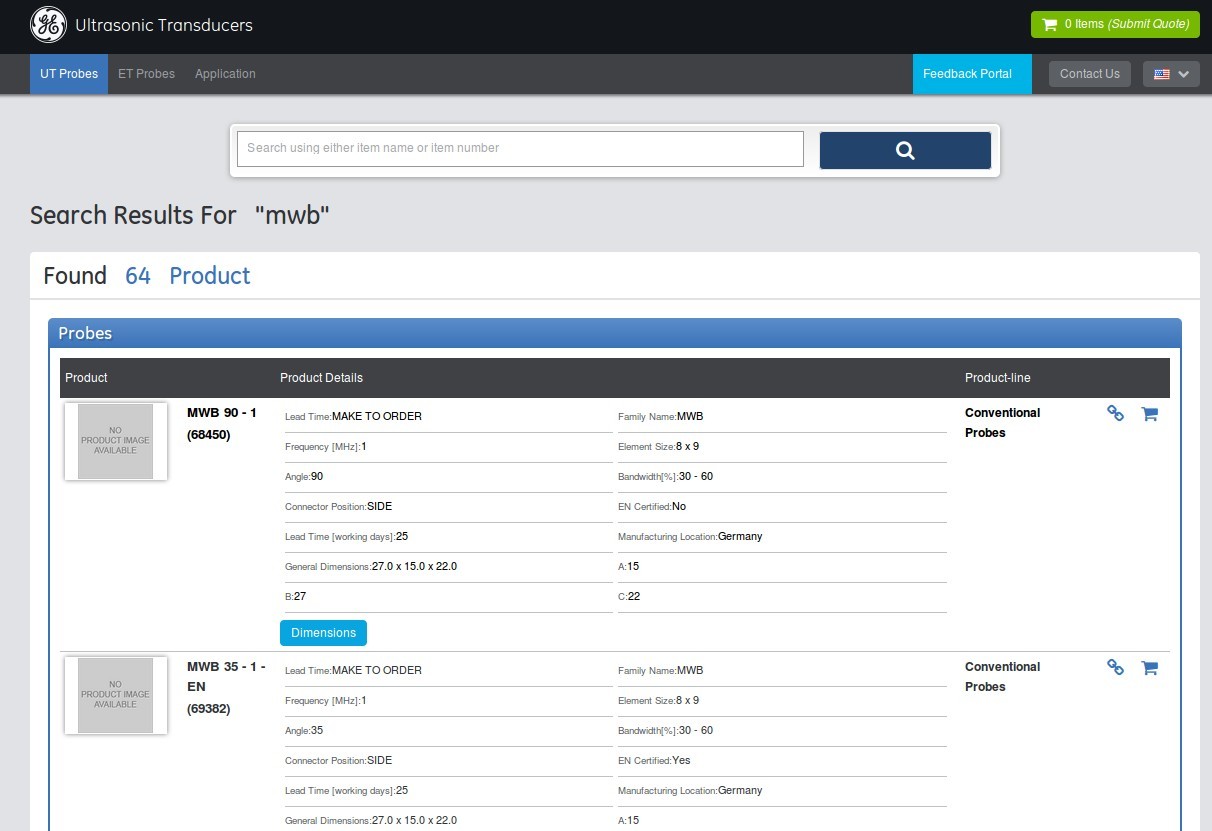1212x831 pixels.
Task: Add MWB 35 - 1 - EN to cart
Action: pyautogui.click(x=1150, y=667)
